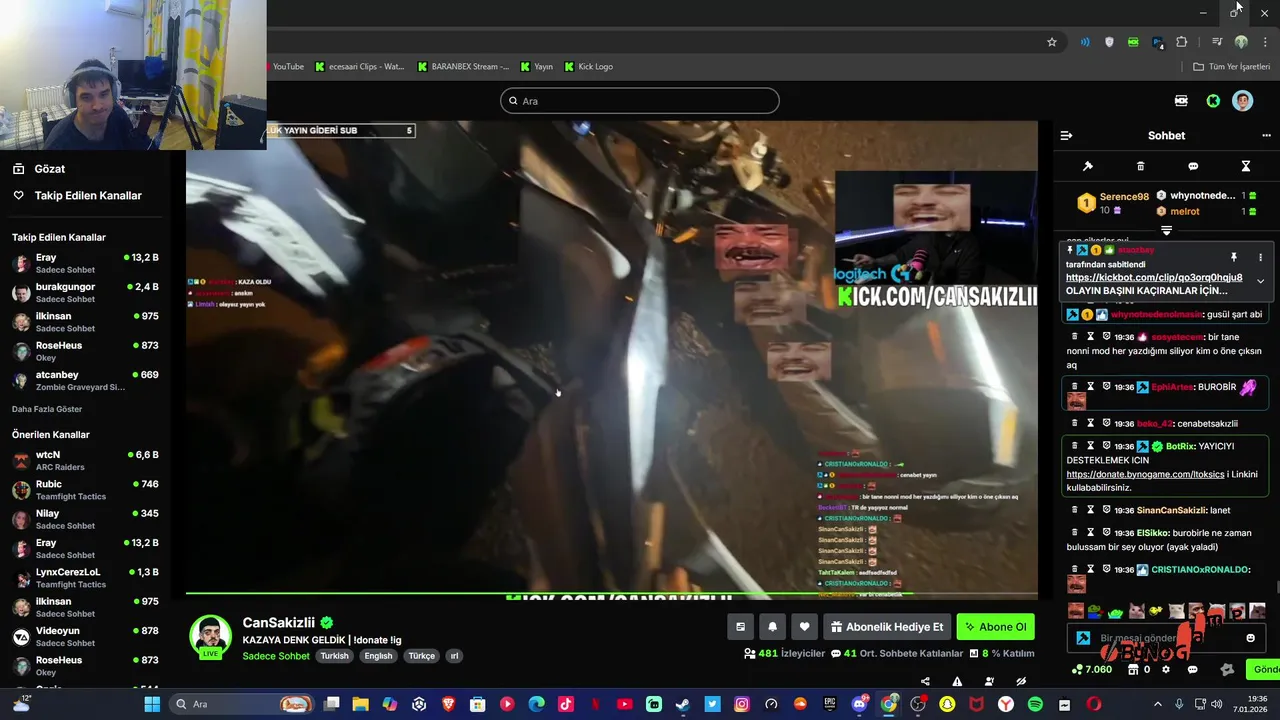The image size is (1280, 720).
Task: Open the moderator hammer tool in chat header
Action: (1088, 166)
